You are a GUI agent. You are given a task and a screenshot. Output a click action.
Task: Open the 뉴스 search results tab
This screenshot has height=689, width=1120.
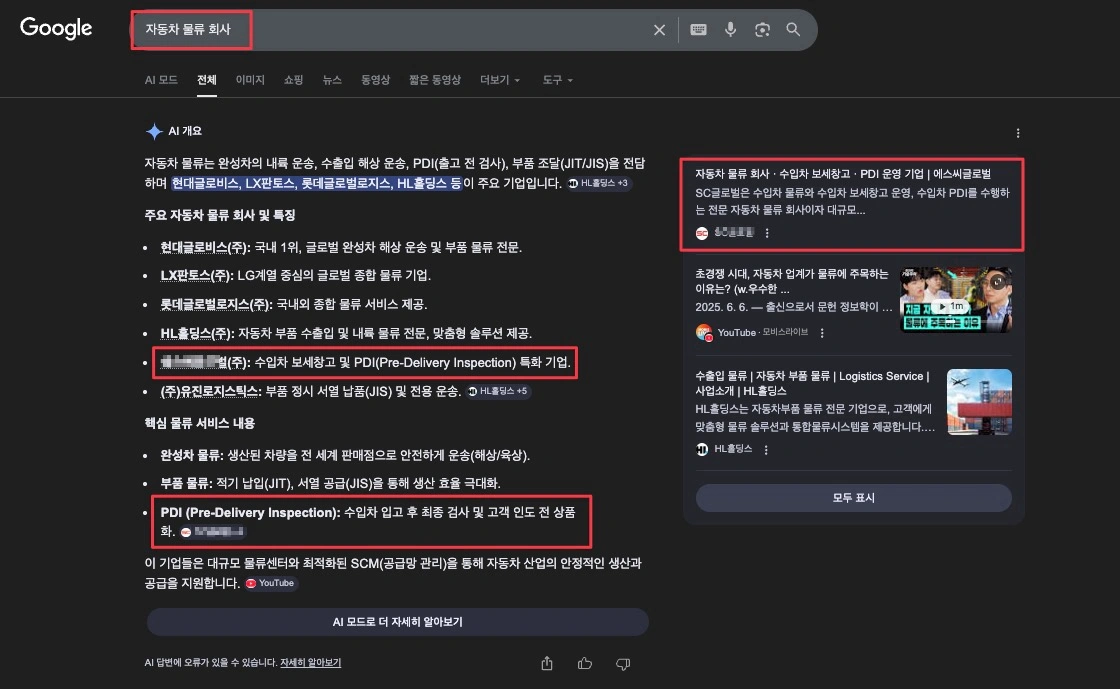tap(332, 81)
